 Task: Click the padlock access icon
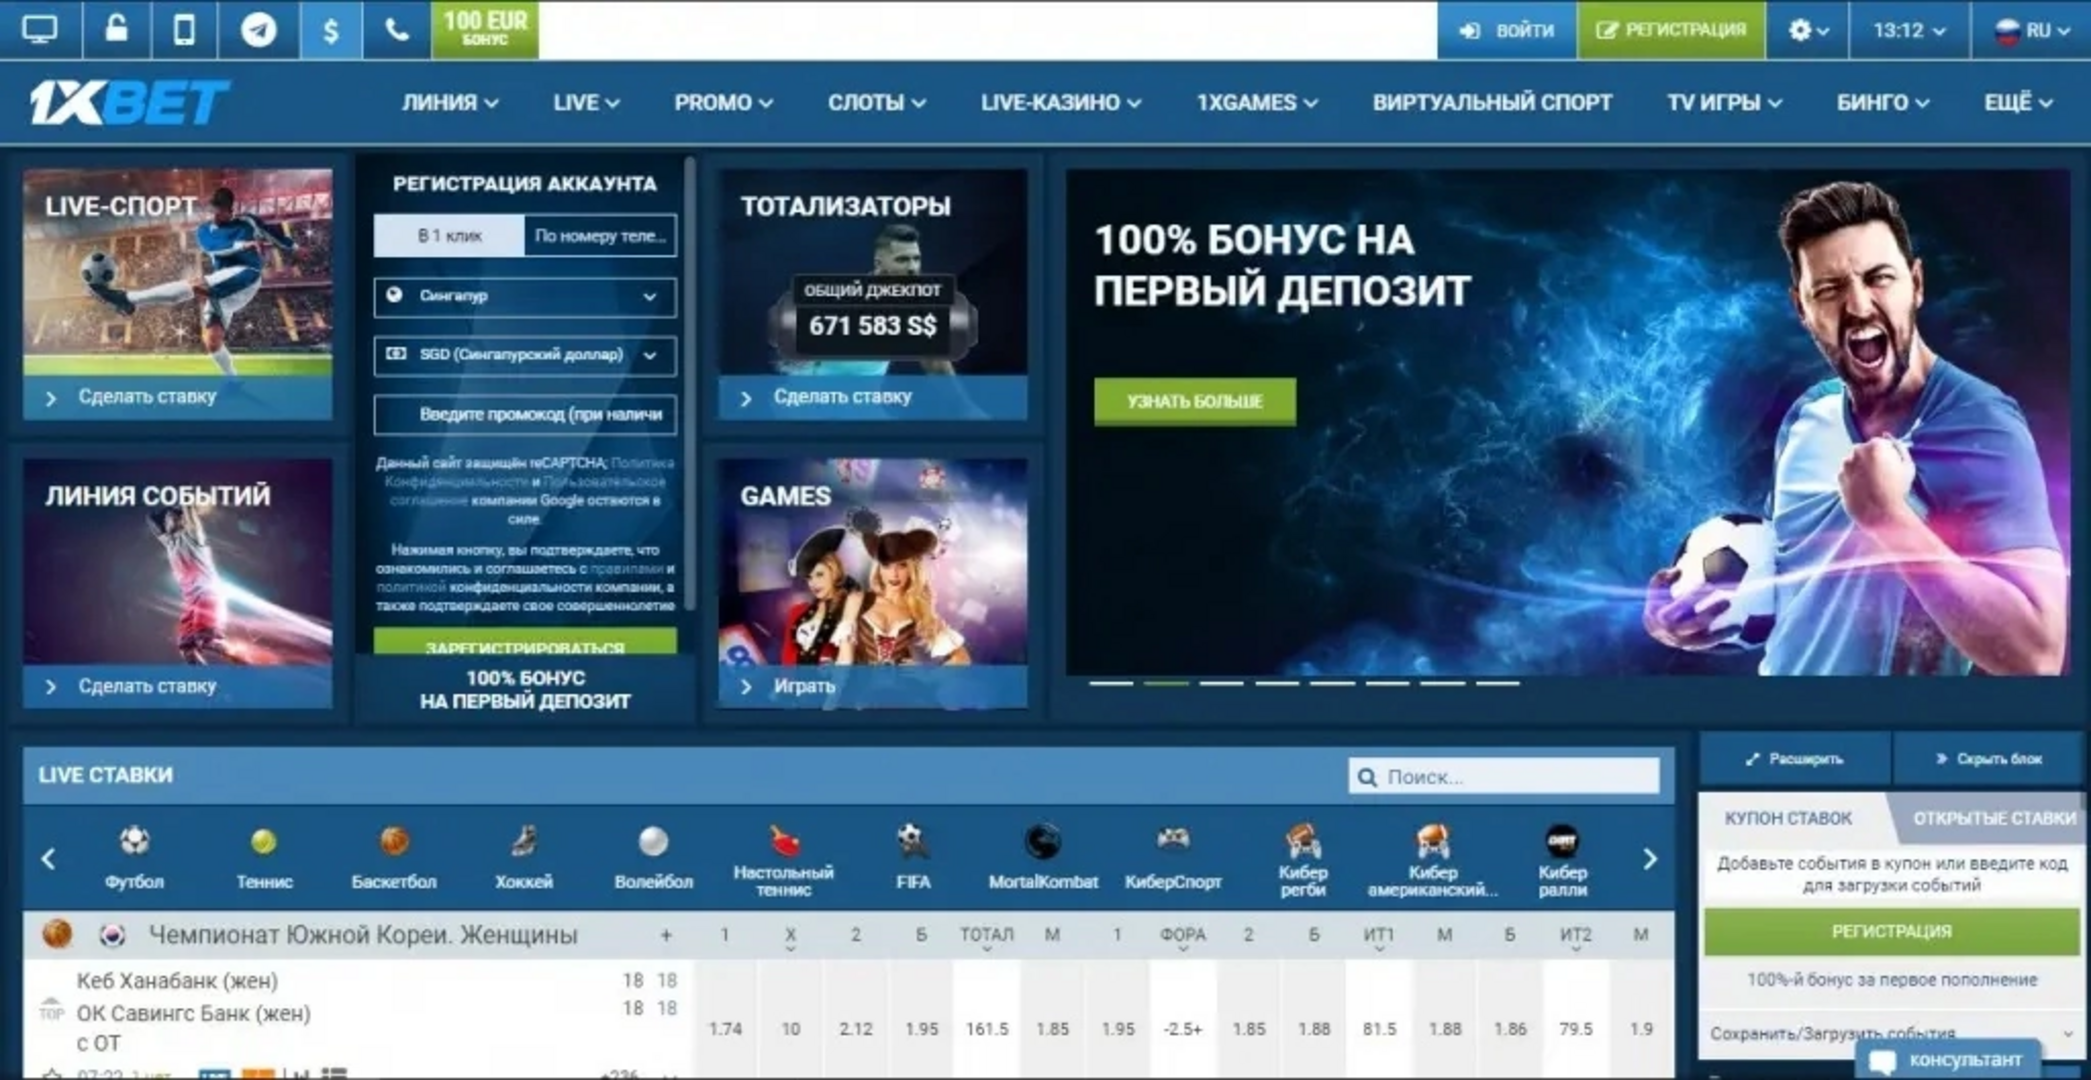[x=117, y=28]
